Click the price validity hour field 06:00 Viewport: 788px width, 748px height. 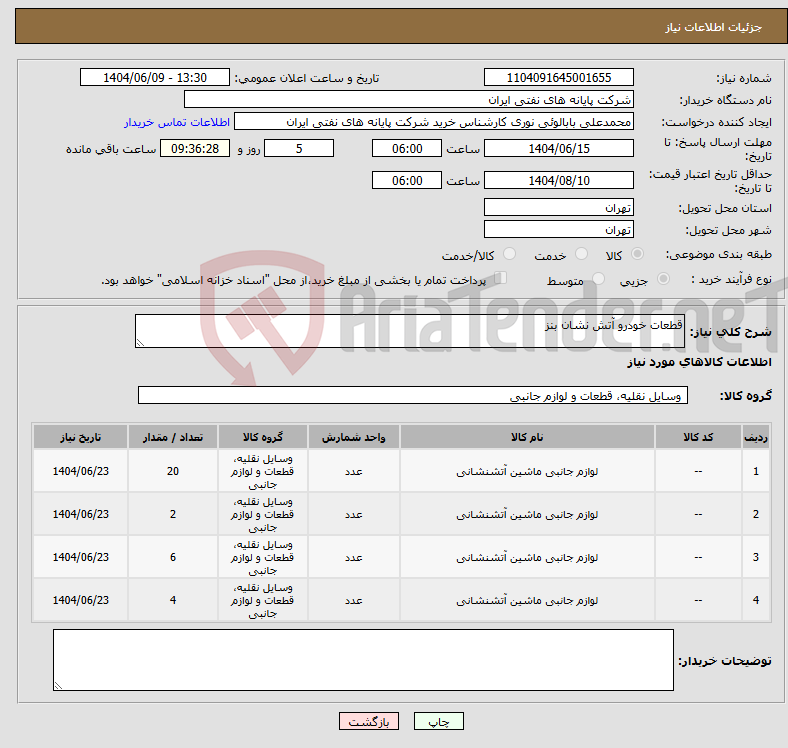(x=407, y=180)
